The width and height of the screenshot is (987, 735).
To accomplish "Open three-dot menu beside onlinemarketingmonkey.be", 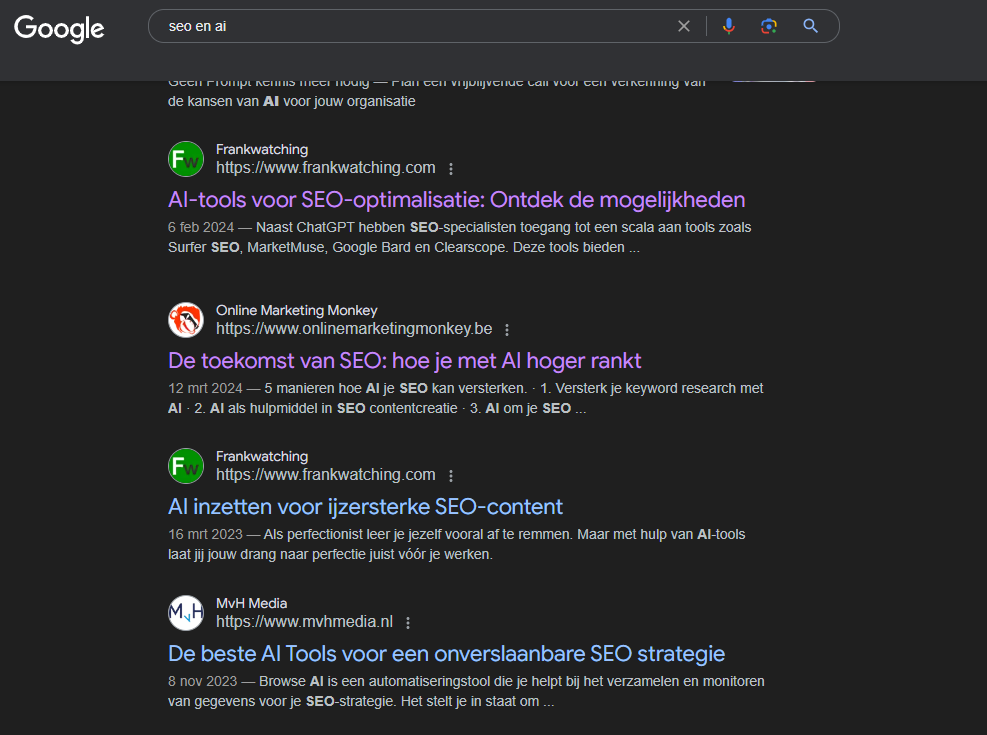I will point(507,330).
